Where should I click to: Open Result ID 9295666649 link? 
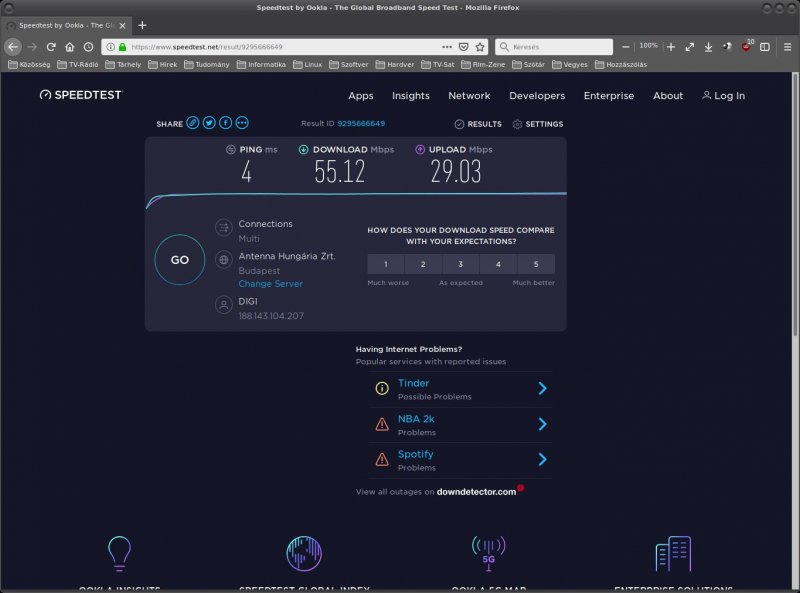[x=361, y=123]
